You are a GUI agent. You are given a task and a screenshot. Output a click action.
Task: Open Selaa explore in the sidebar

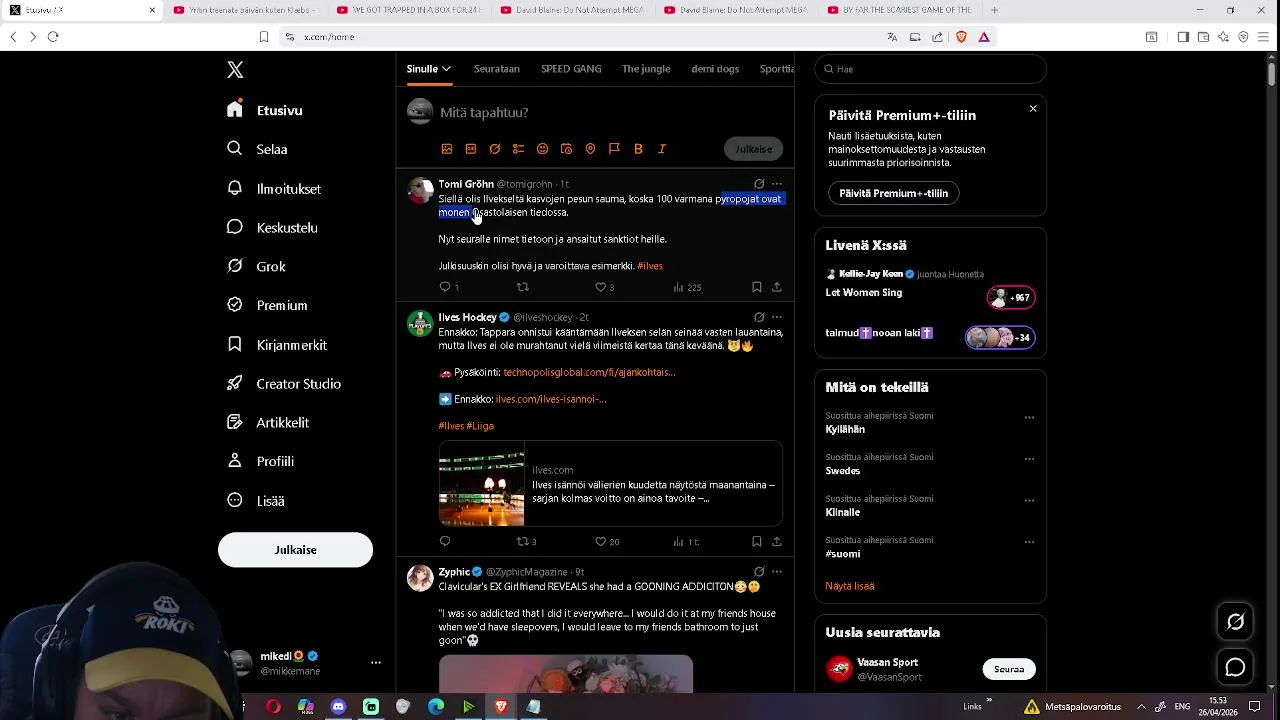pyautogui.click(x=257, y=149)
